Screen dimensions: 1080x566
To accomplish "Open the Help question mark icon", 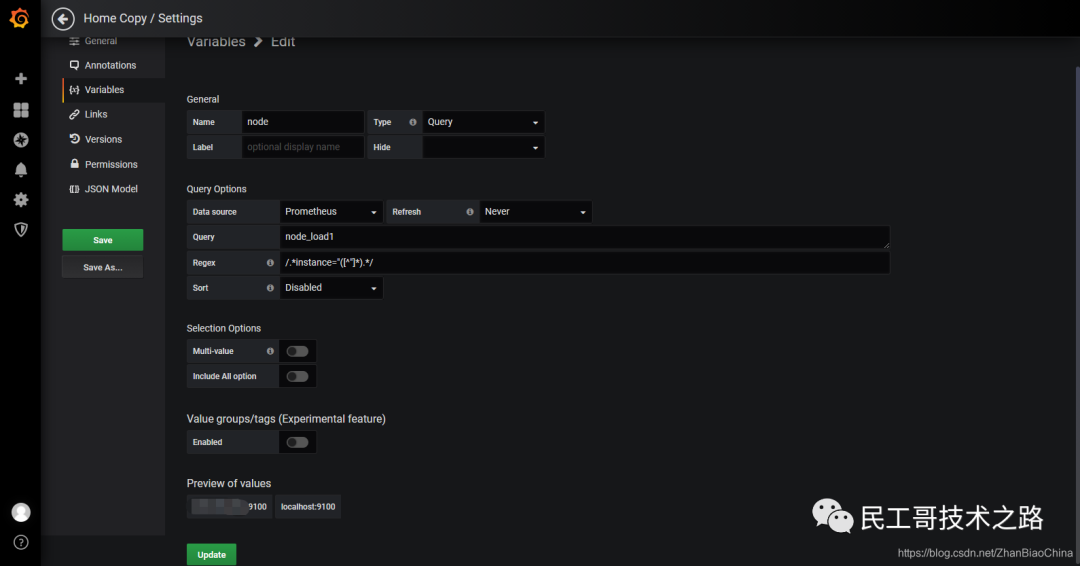I will (21, 543).
